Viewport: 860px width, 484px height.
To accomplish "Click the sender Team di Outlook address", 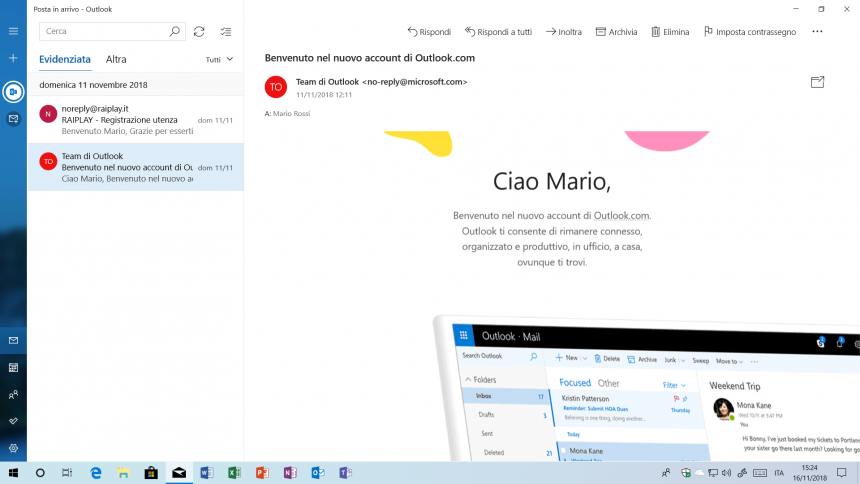I will click(x=382, y=82).
